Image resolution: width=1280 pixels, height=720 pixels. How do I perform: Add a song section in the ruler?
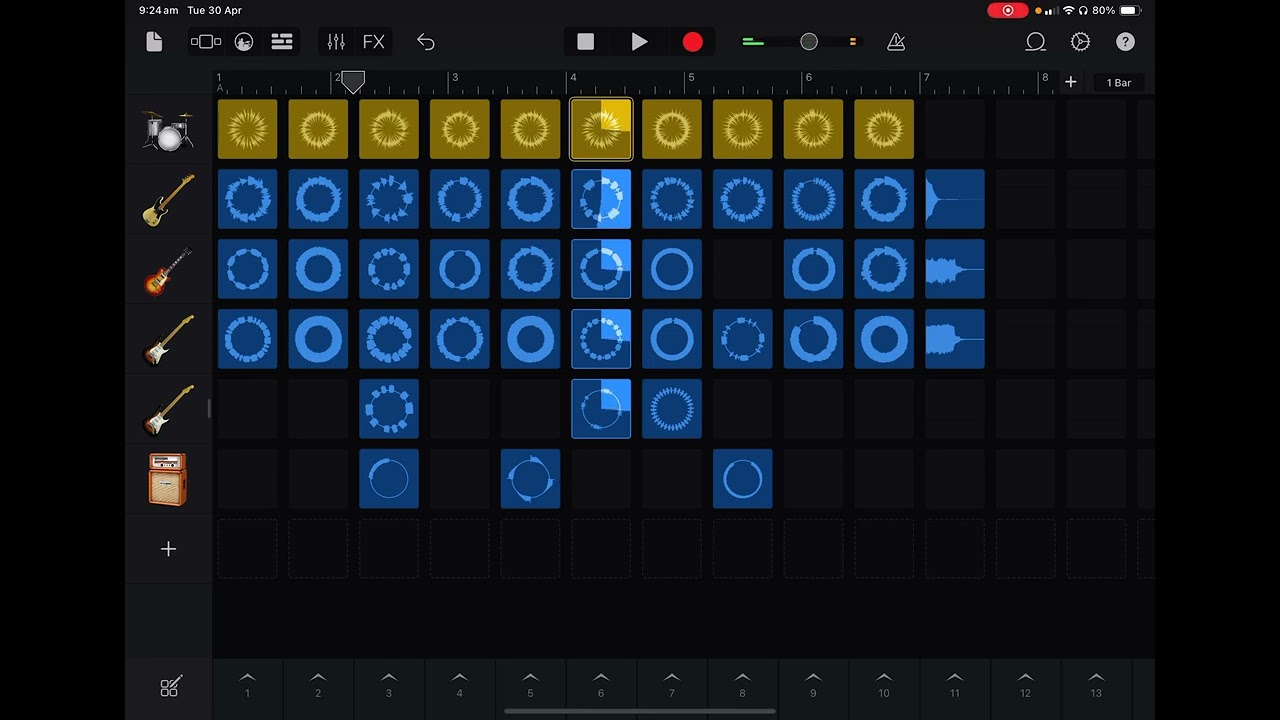coord(1070,82)
